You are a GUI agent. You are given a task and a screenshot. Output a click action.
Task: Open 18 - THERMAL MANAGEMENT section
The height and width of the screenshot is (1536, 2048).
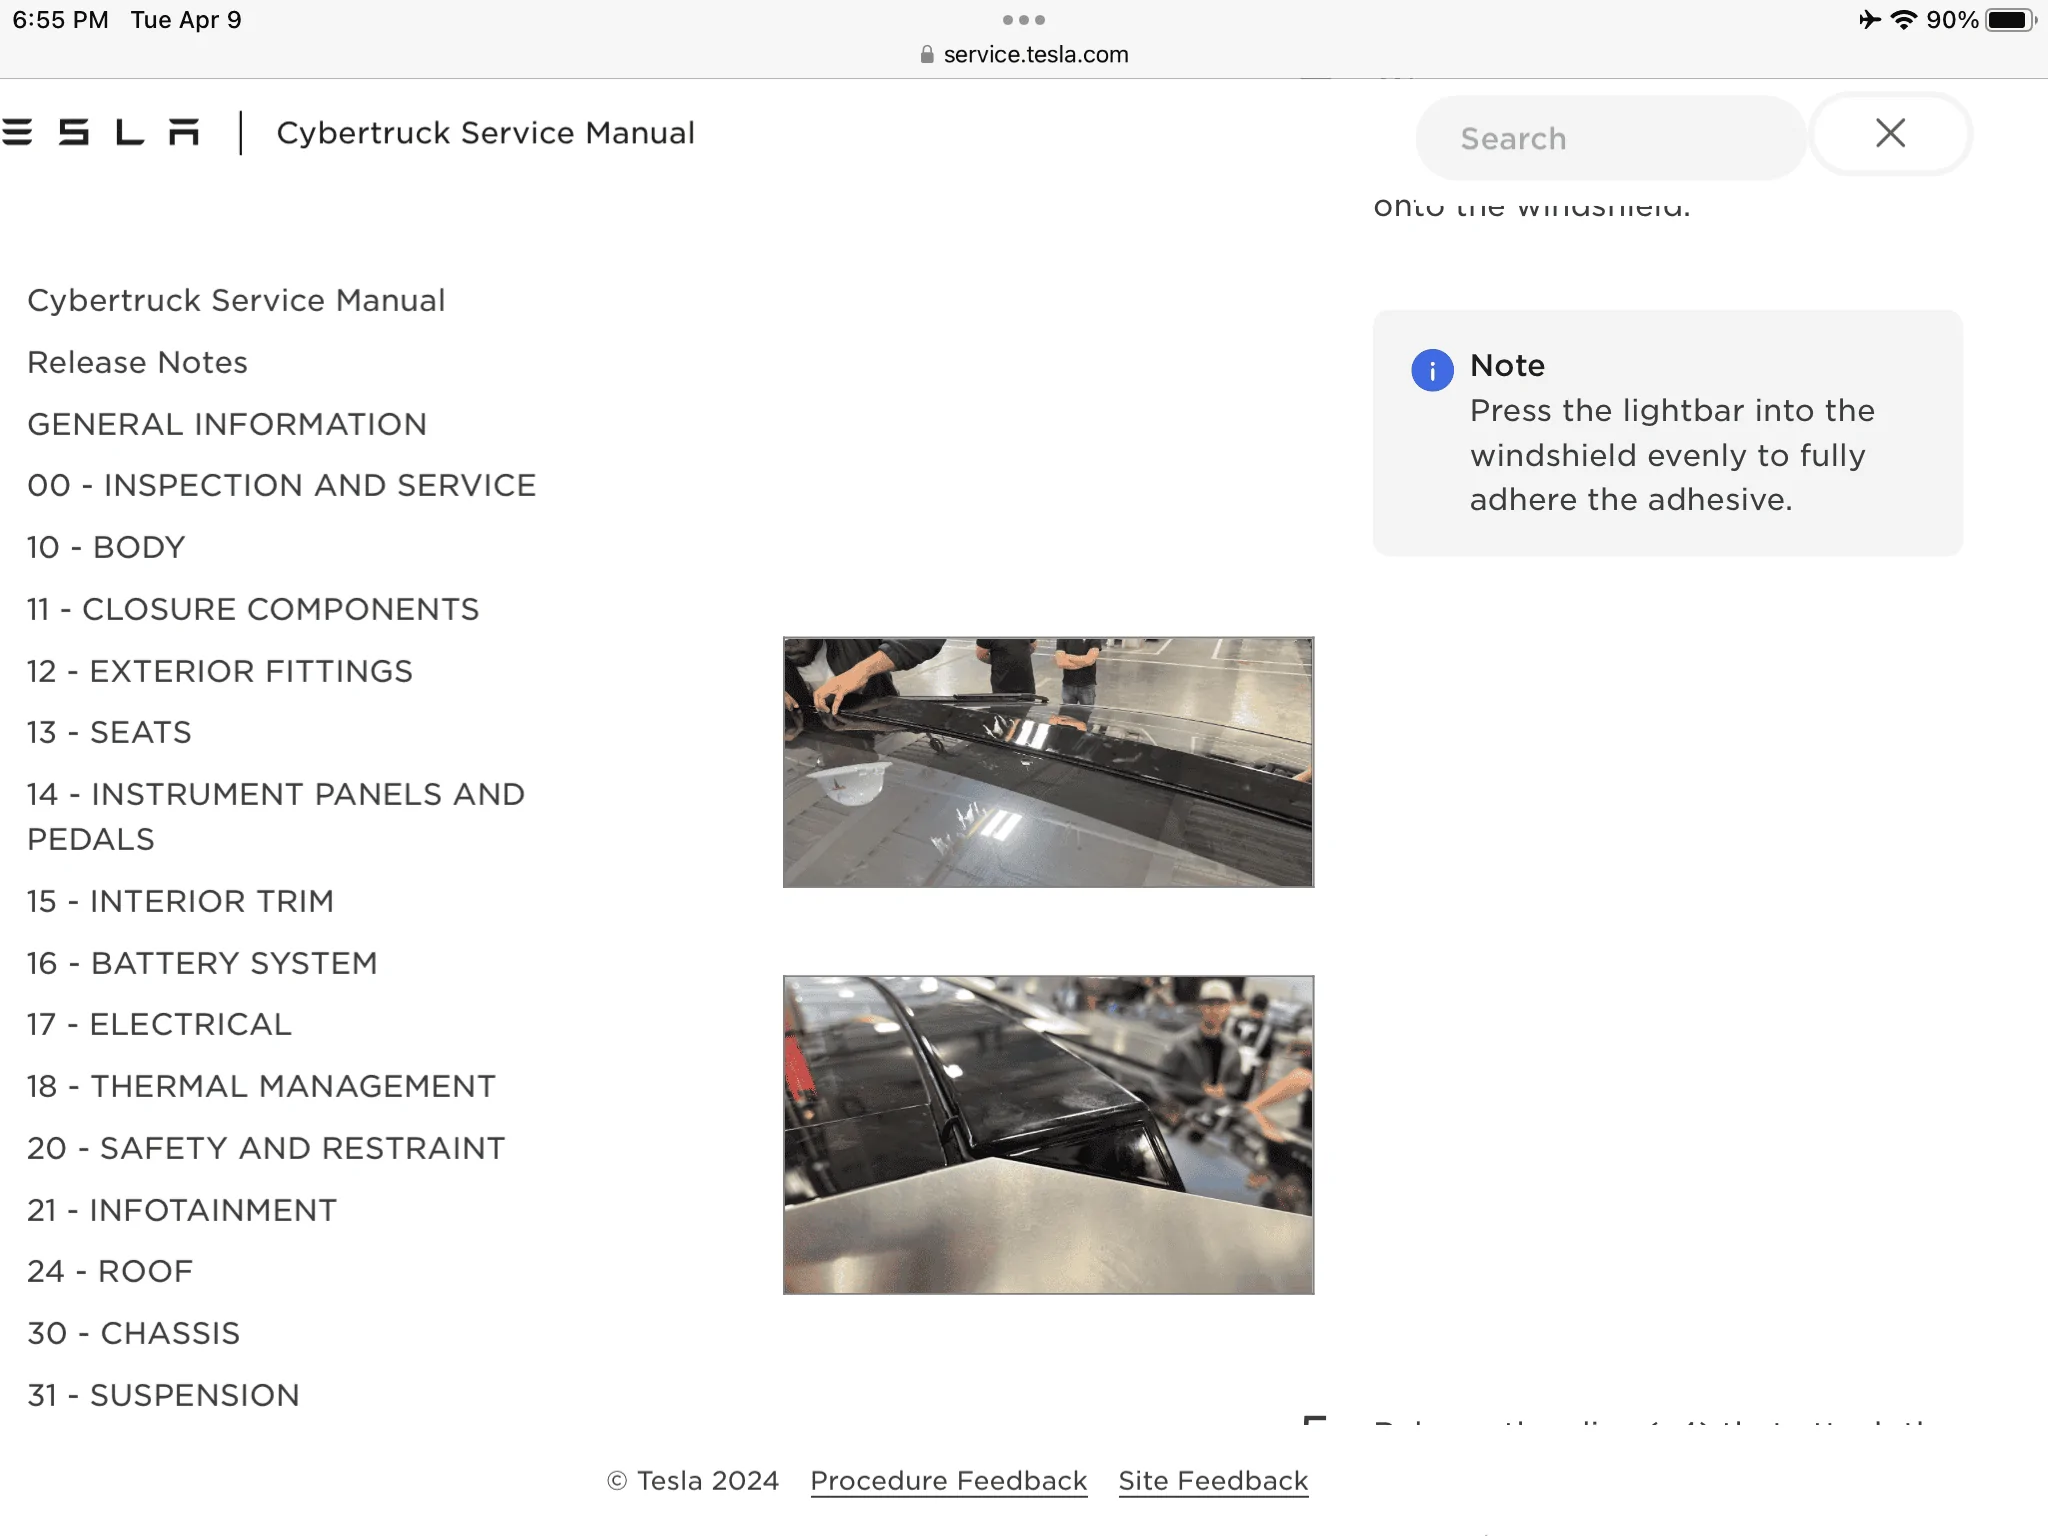click(x=261, y=1086)
